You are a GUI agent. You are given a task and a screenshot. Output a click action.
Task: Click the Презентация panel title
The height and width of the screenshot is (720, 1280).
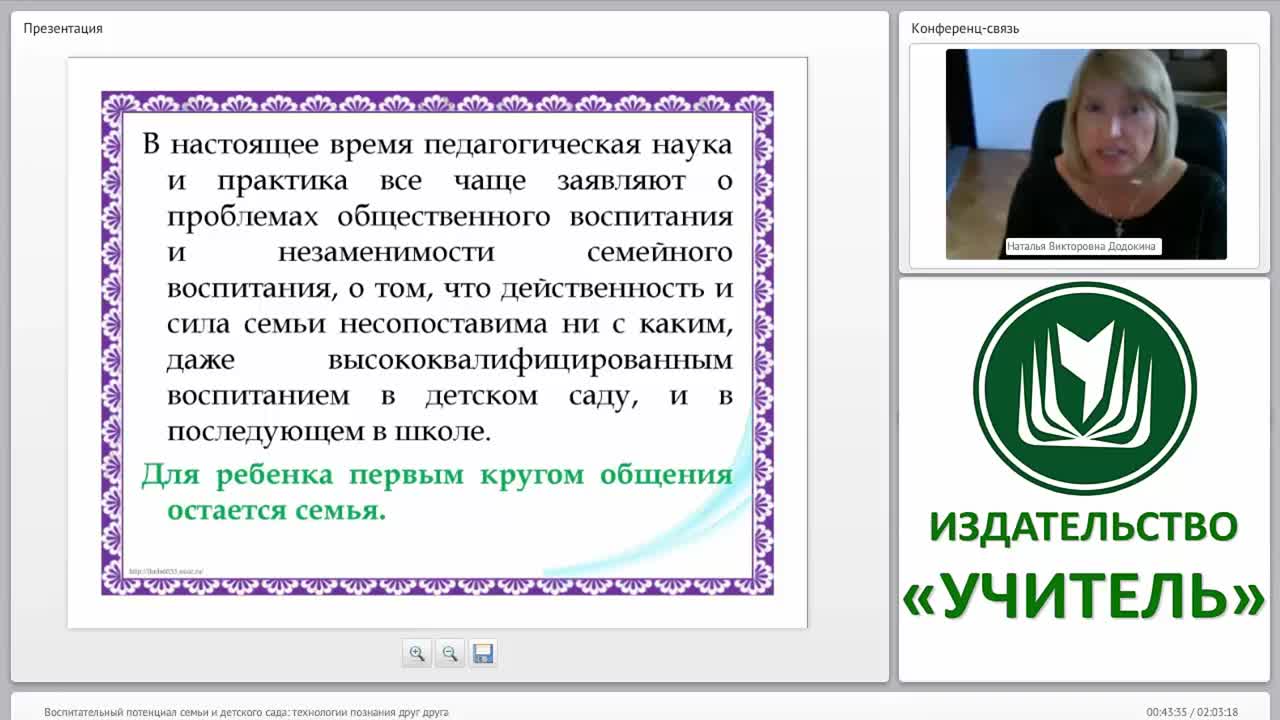click(x=63, y=28)
